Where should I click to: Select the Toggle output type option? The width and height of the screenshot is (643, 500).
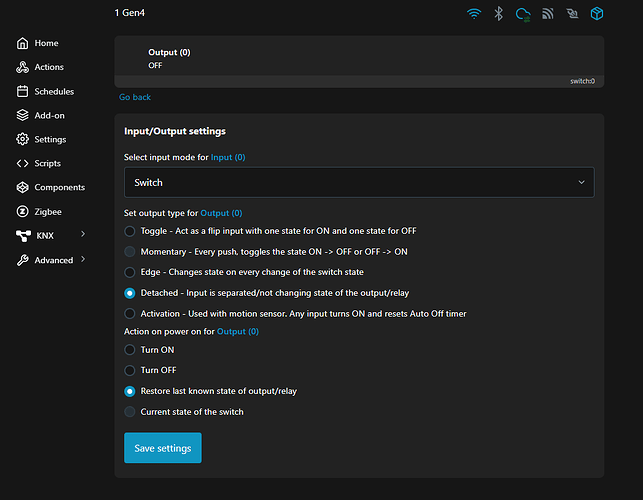click(x=130, y=231)
